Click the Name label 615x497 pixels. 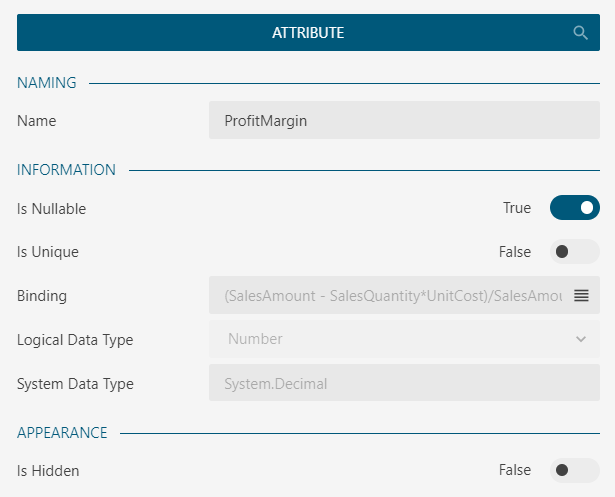(37, 121)
